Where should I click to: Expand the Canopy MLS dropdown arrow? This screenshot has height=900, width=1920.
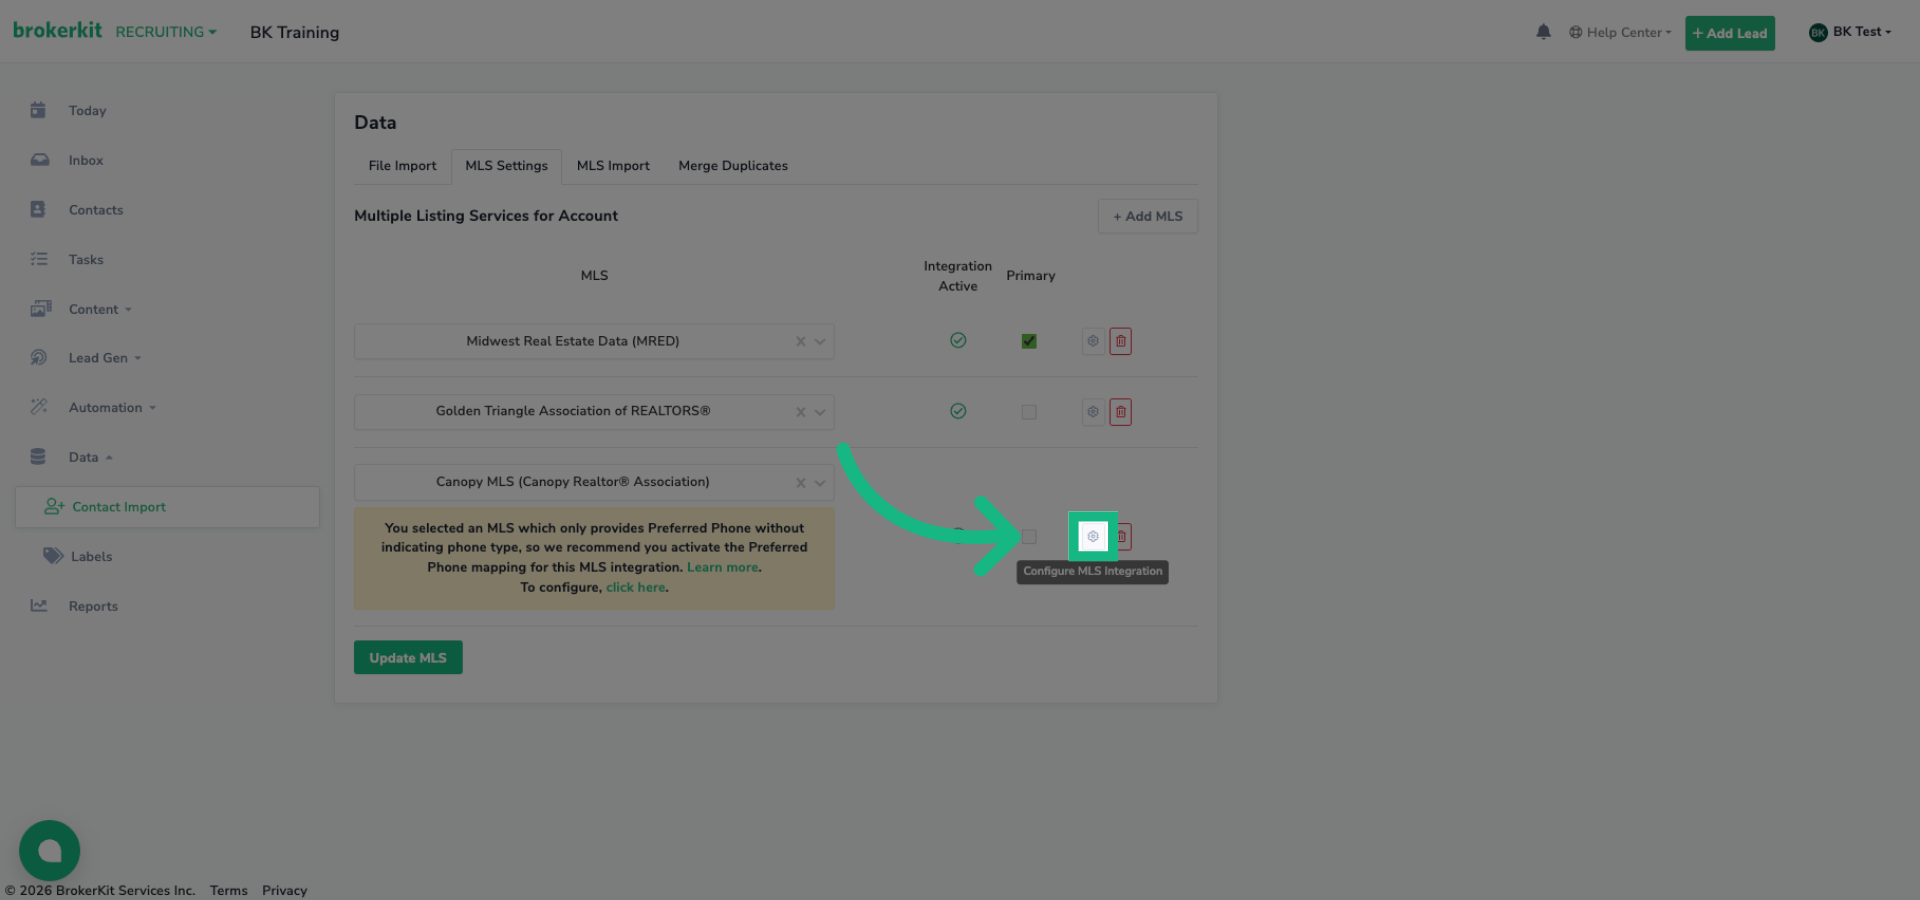[x=820, y=483]
